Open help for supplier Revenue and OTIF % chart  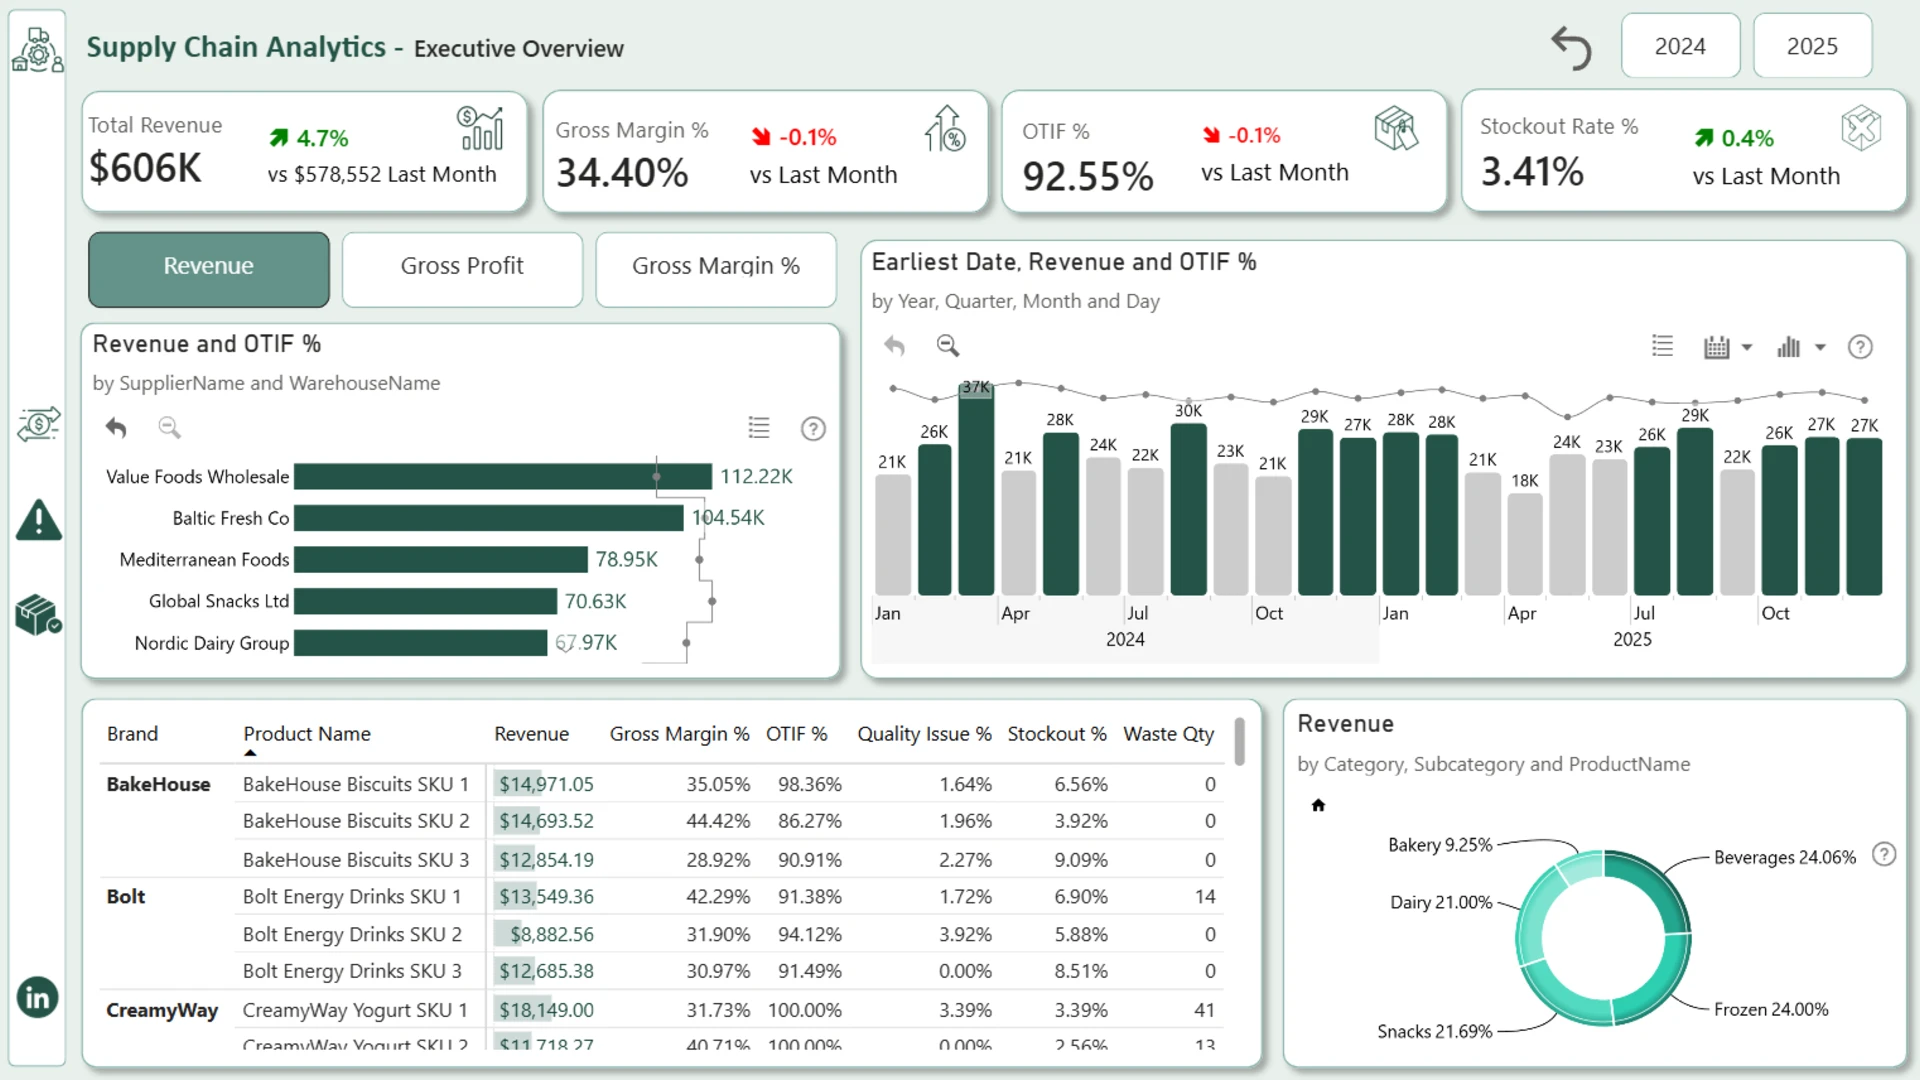click(813, 429)
